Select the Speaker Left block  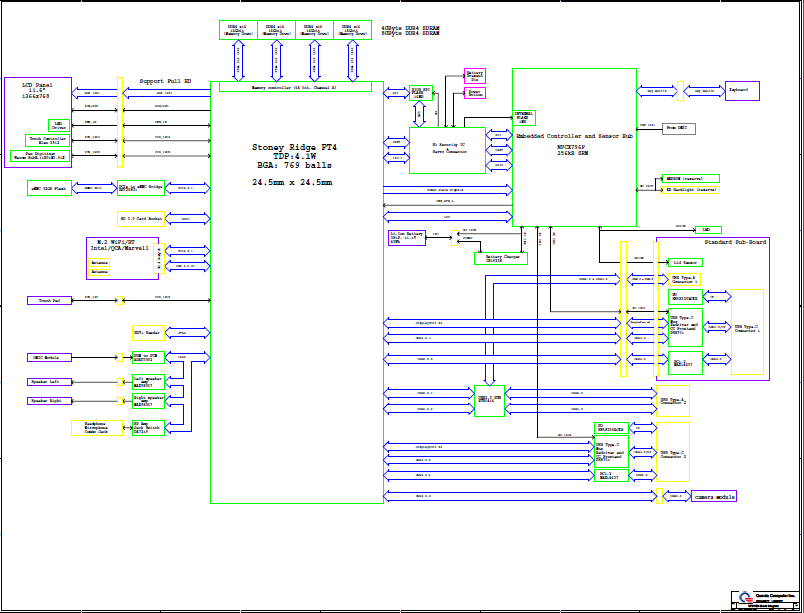click(49, 381)
